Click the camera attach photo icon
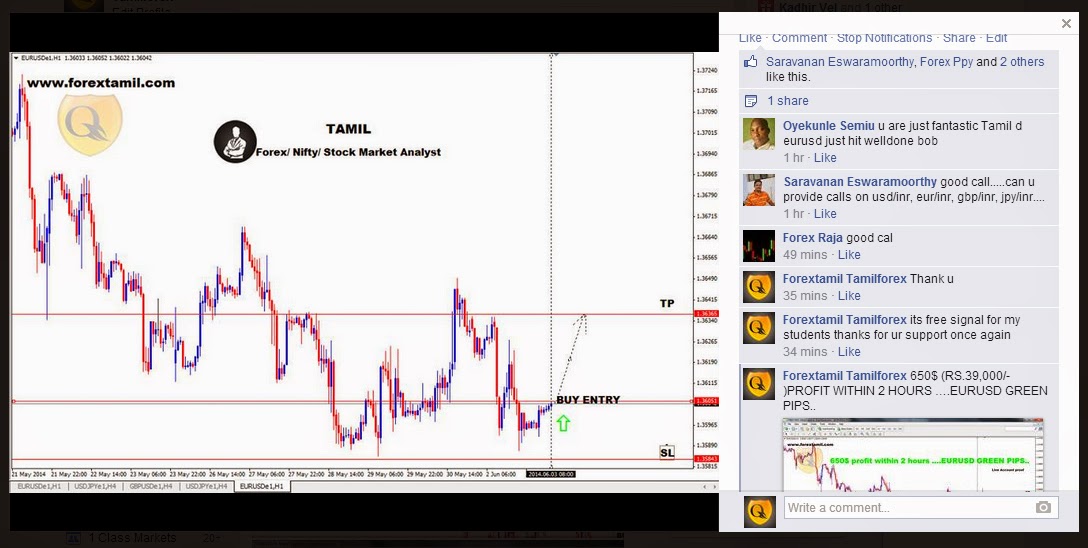 1043,508
